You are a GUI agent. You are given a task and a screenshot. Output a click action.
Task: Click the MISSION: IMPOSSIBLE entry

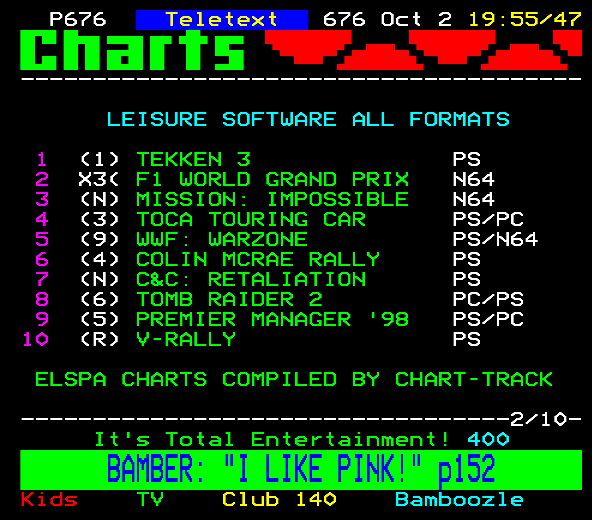[272, 199]
